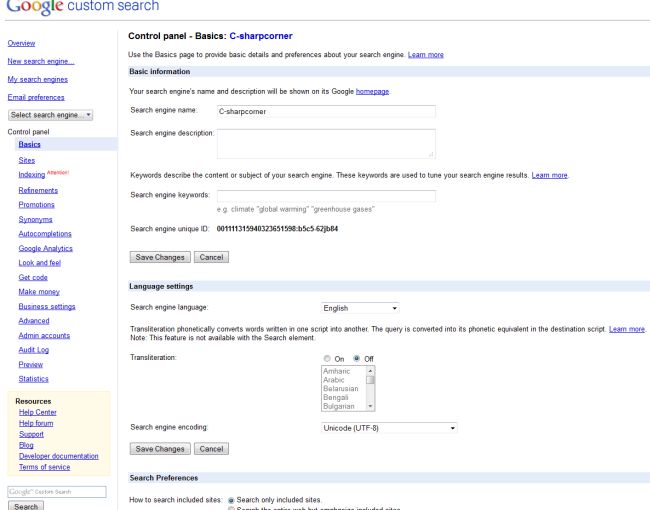Image resolution: width=650 pixels, height=510 pixels.
Task: Follow the Google homepage link
Action: coord(372,92)
